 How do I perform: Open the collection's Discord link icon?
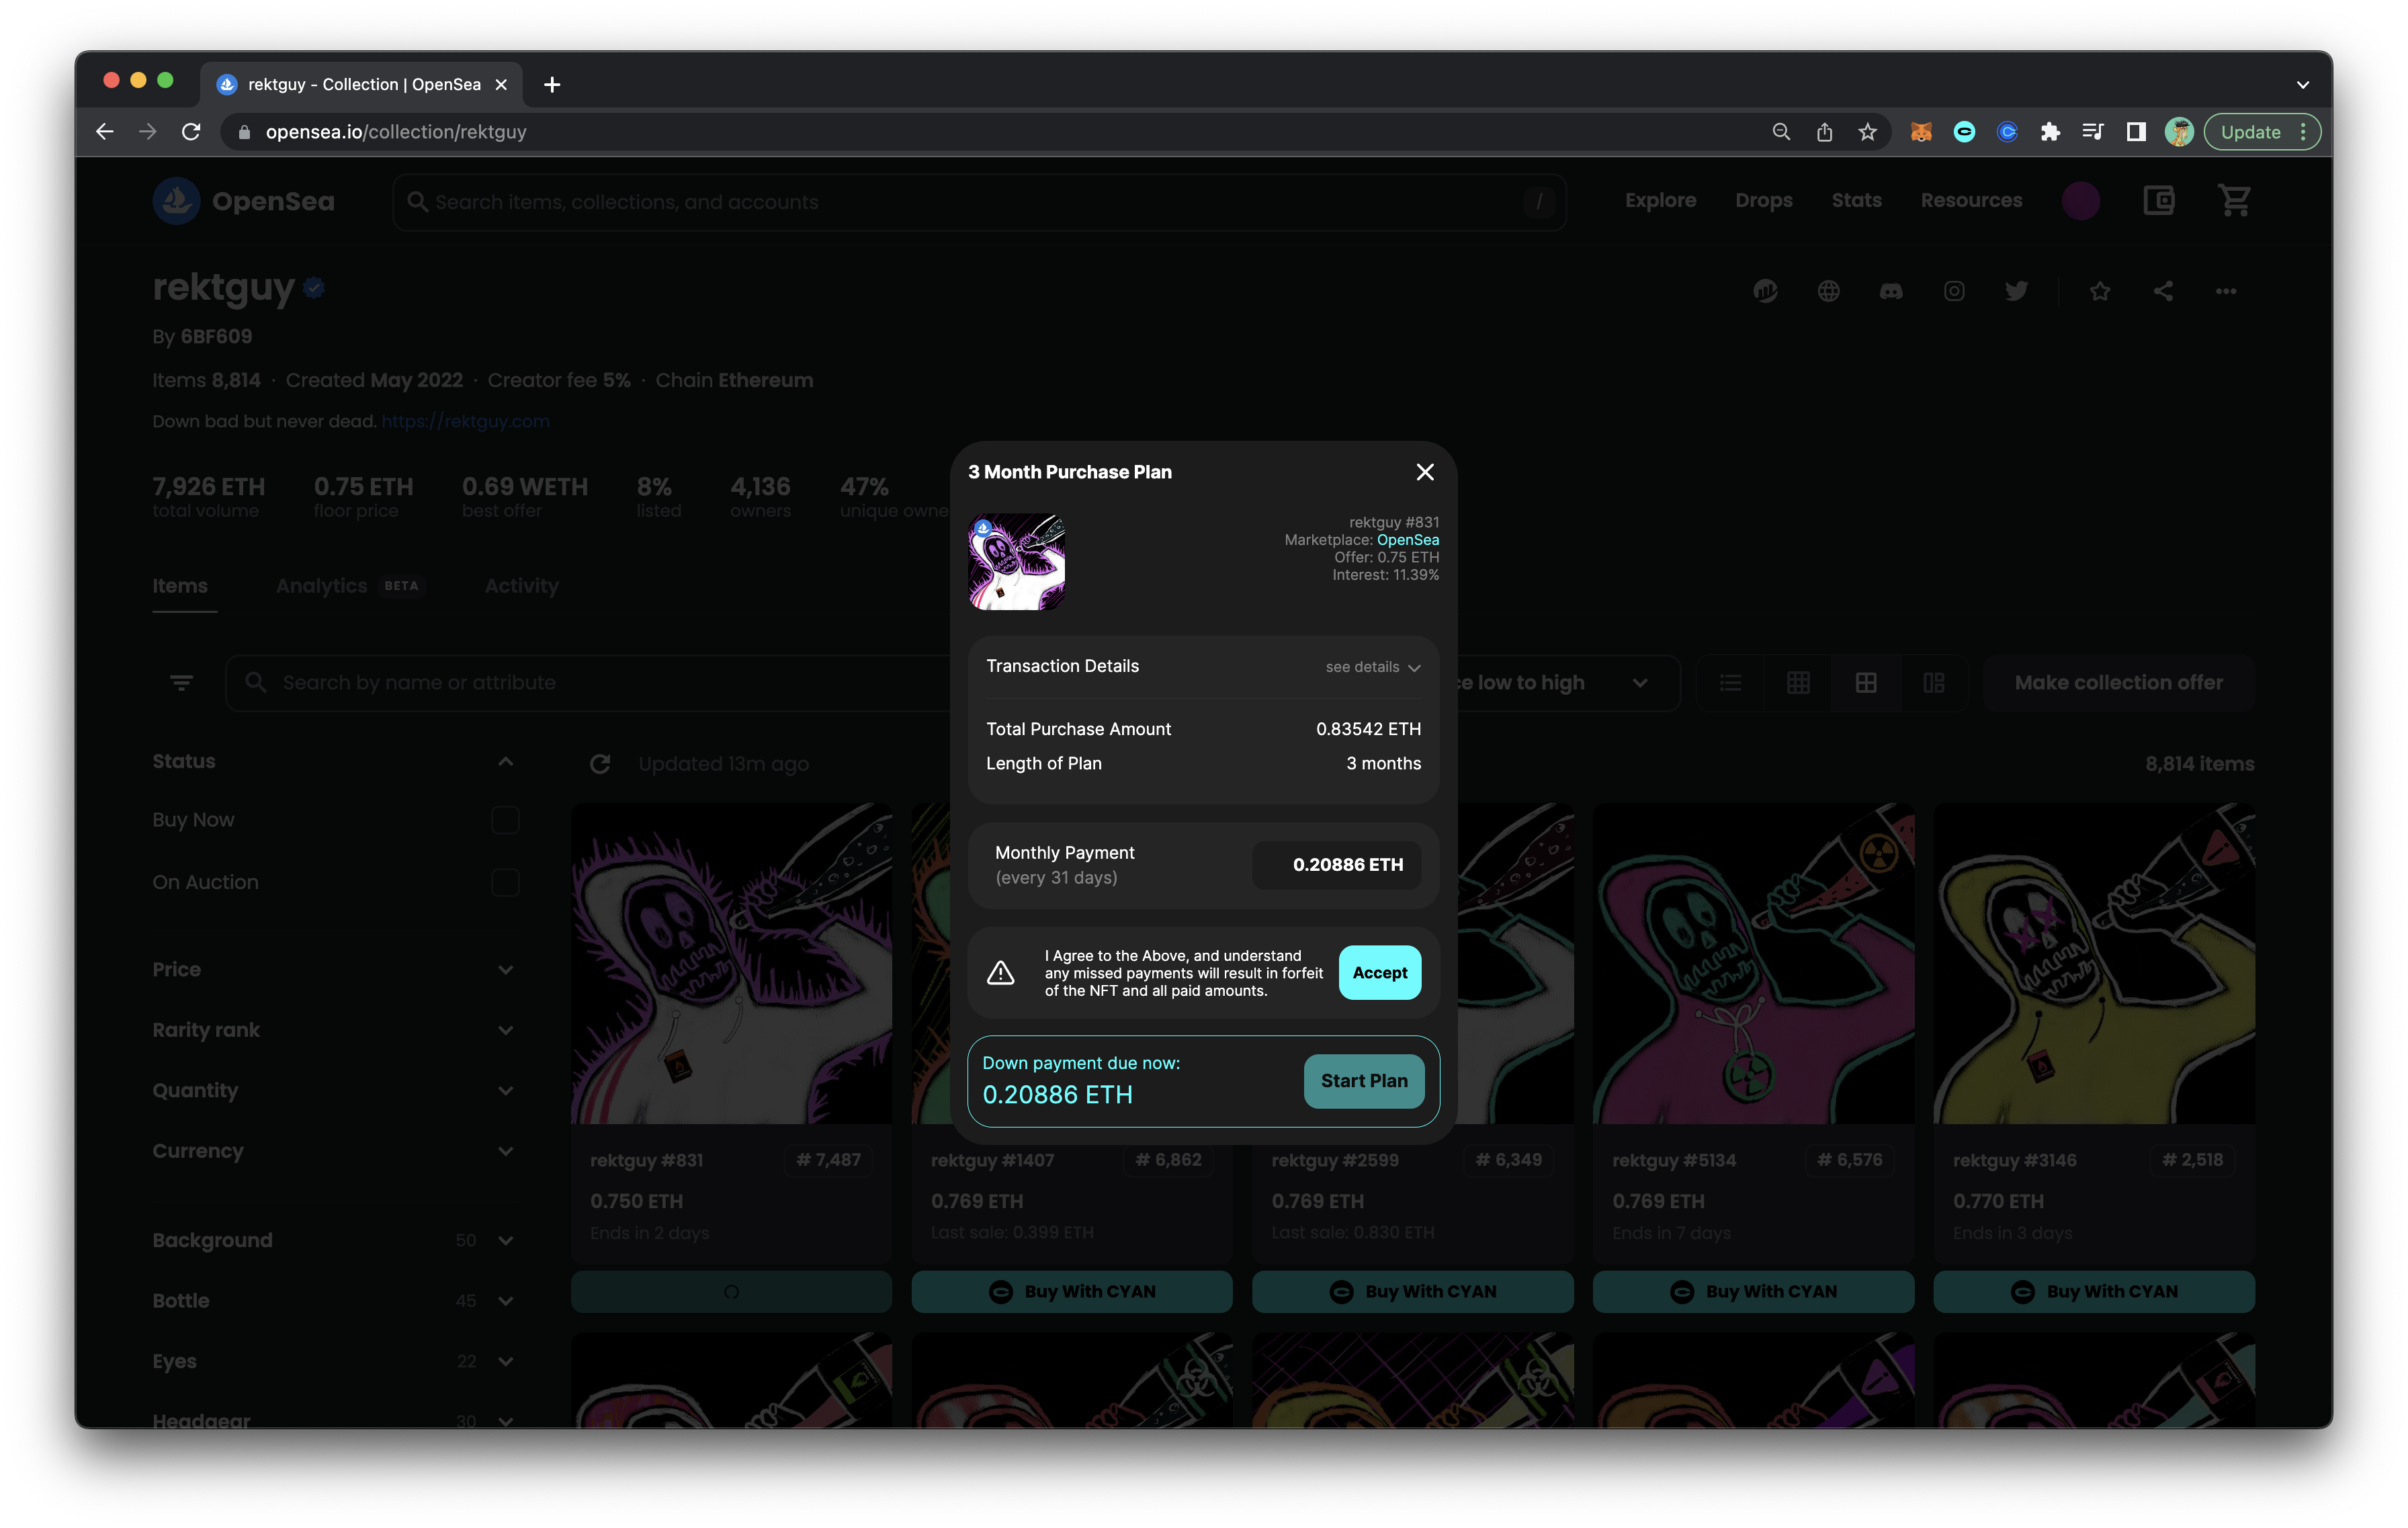[x=1890, y=291]
